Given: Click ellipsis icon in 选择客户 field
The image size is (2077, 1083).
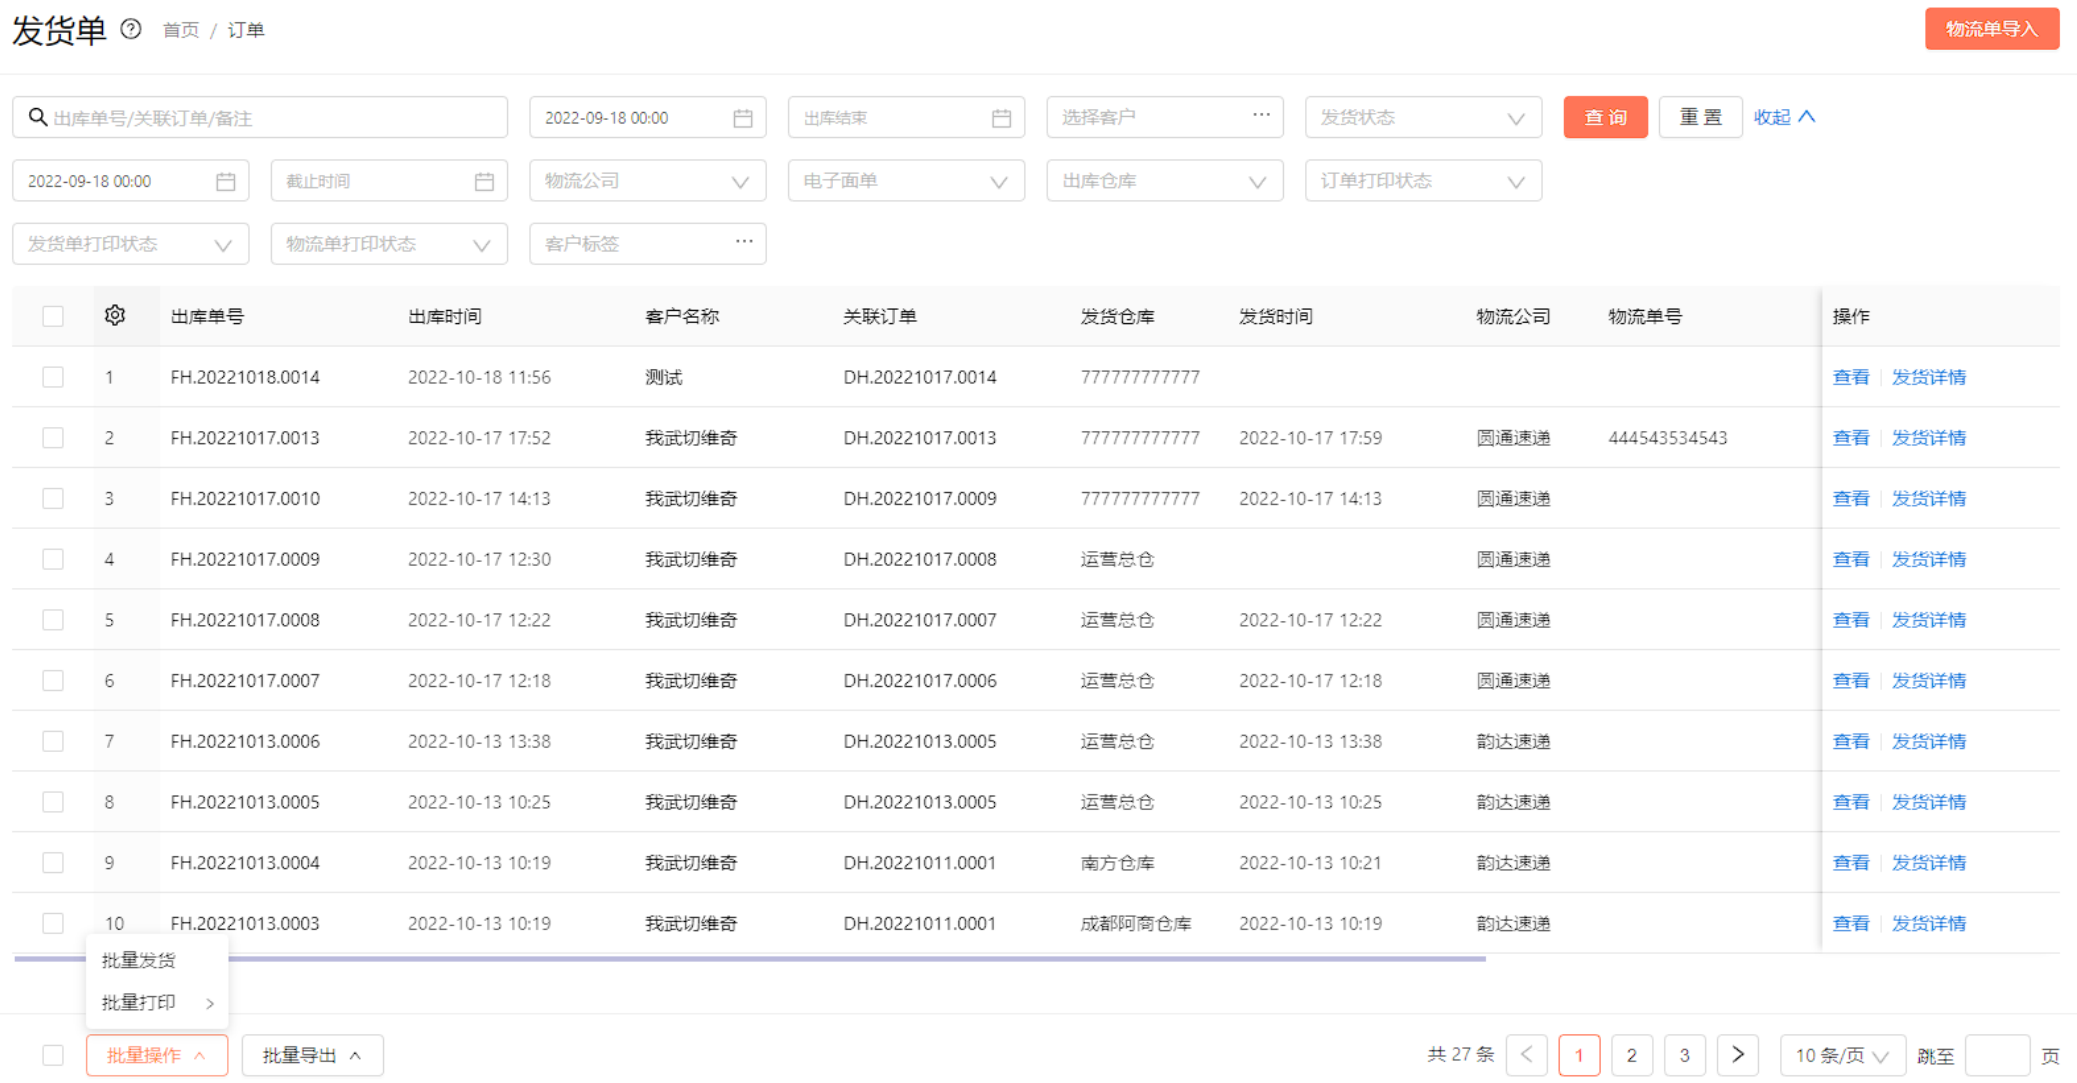Looking at the screenshot, I should 1261,115.
